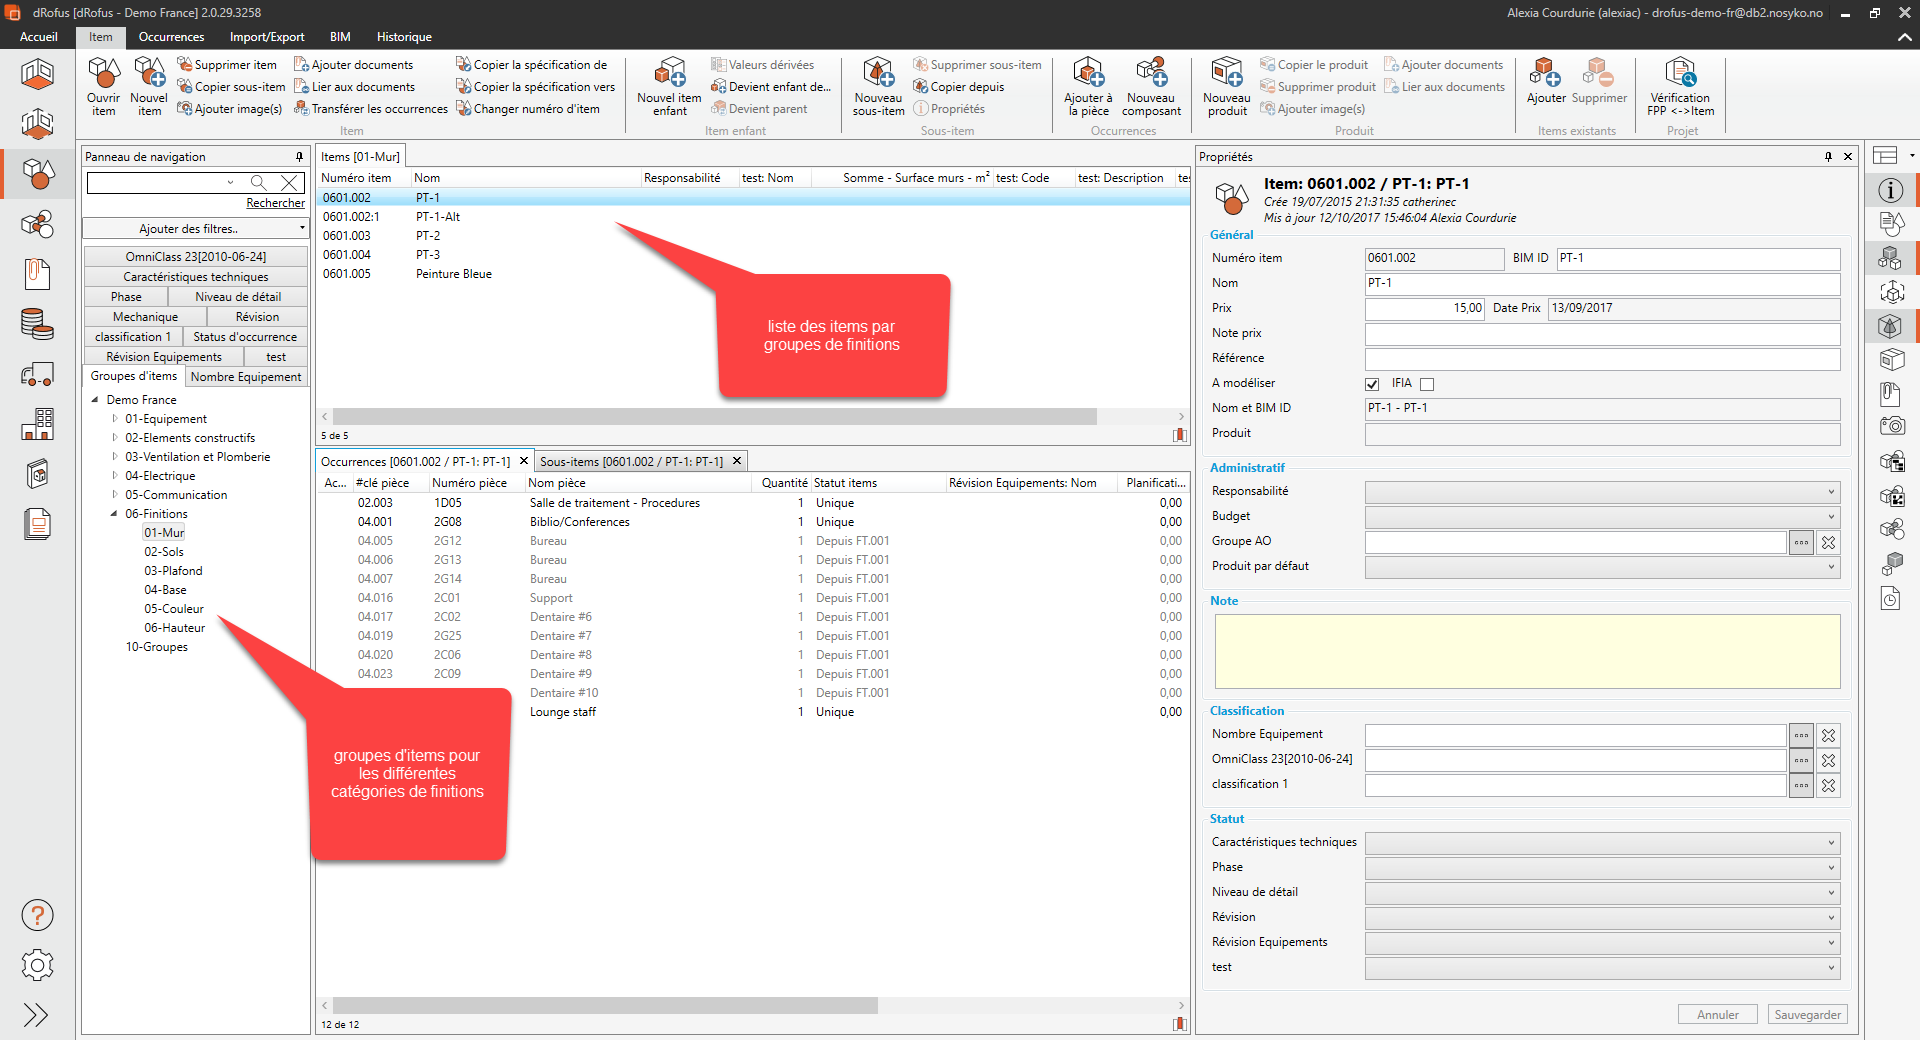Open the Responsabilité dropdown
The image size is (1920, 1040).
click(1602, 492)
